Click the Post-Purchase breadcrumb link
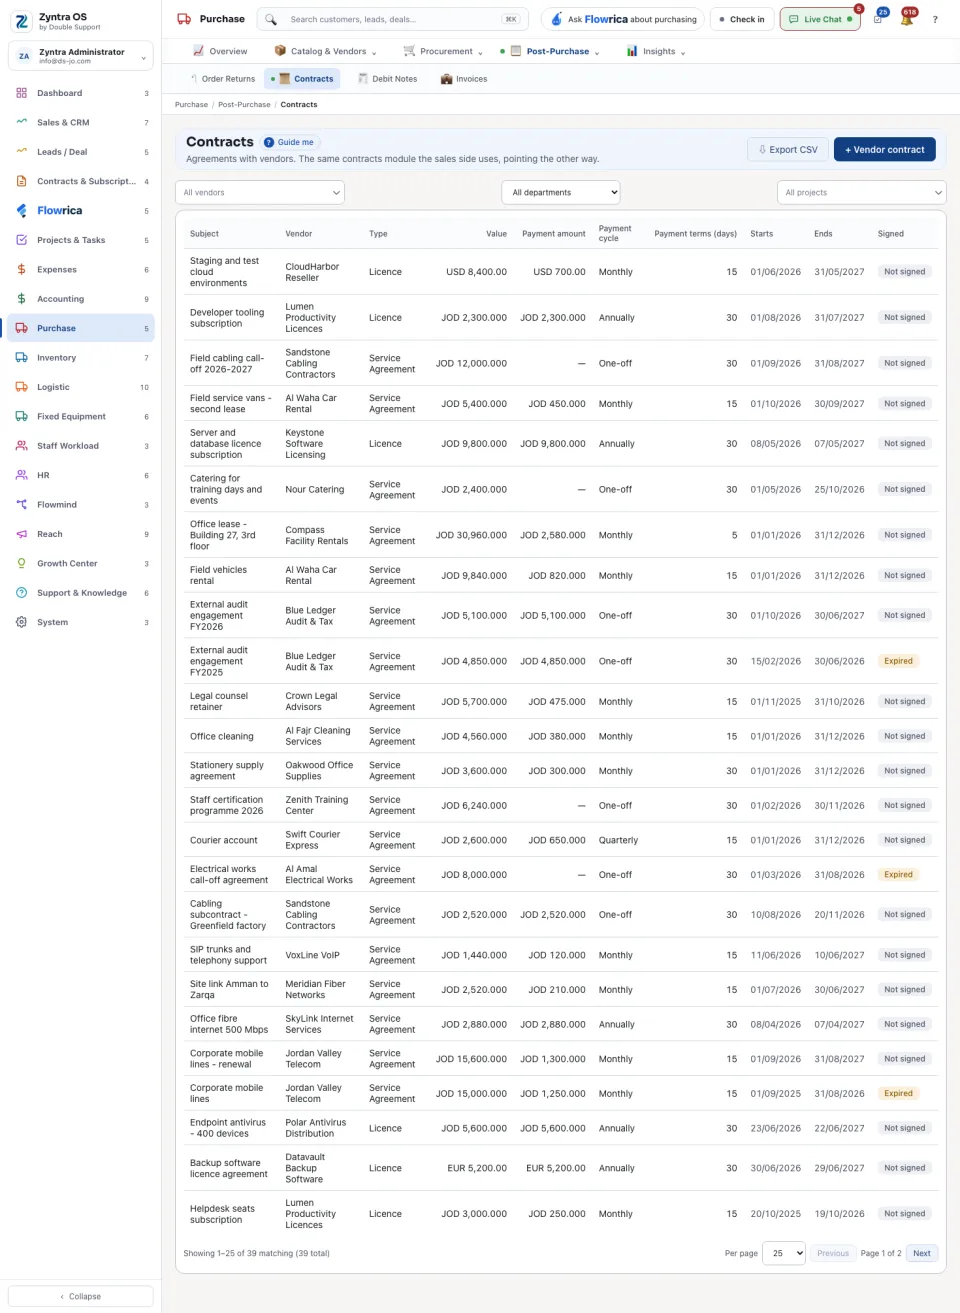The width and height of the screenshot is (960, 1313). pyautogui.click(x=244, y=104)
